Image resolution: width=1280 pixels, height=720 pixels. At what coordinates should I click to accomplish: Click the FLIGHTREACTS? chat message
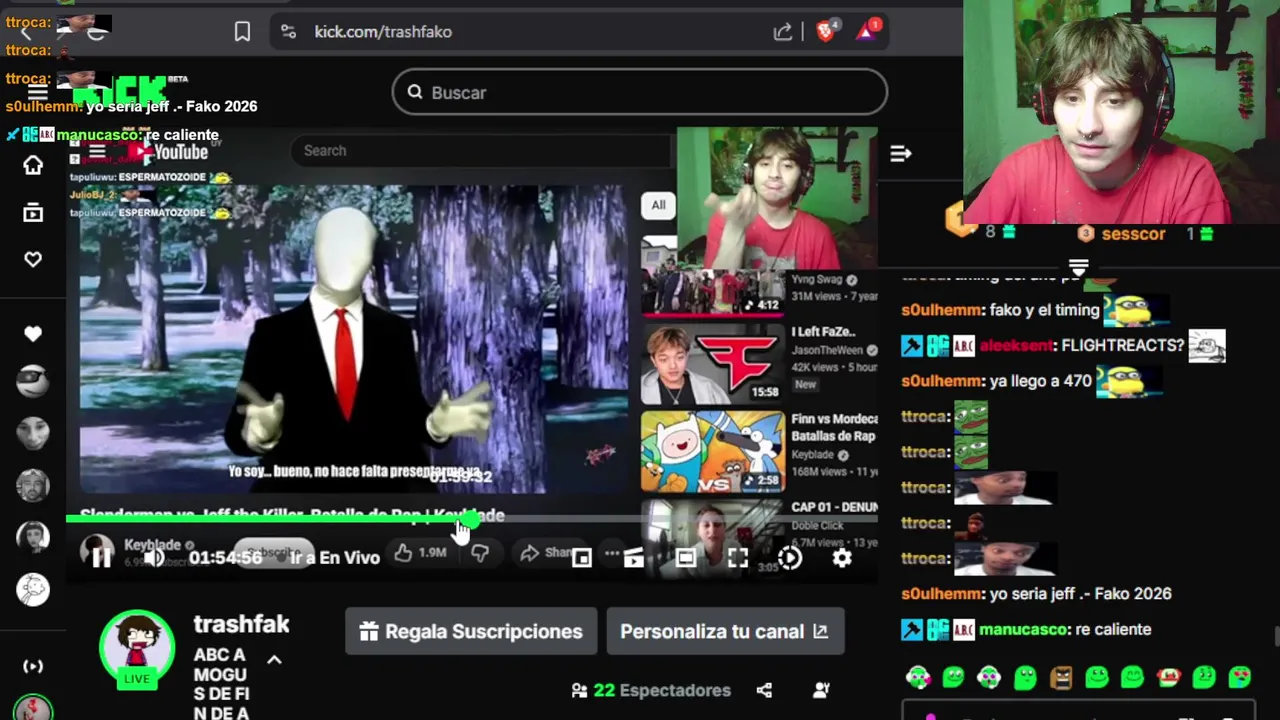(1122, 345)
